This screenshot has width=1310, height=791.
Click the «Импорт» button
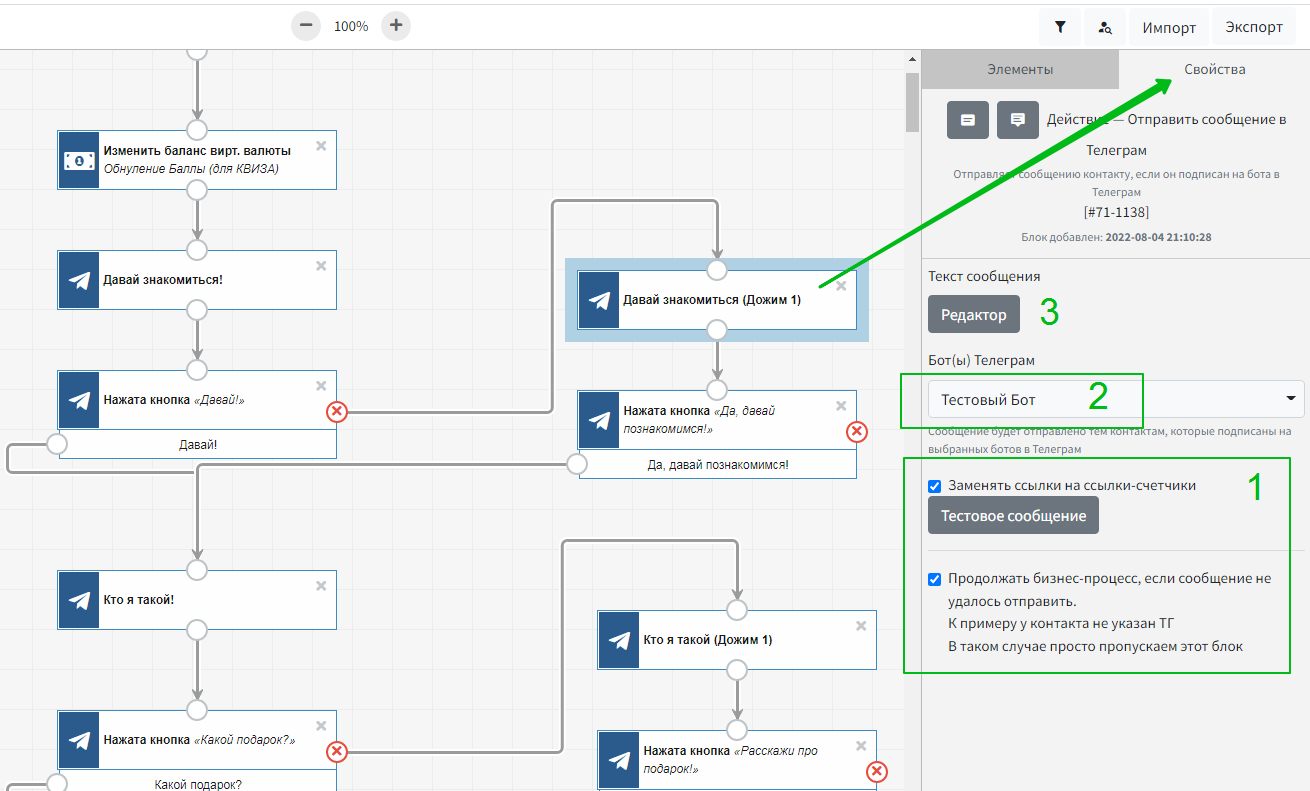pyautogui.click(x=1169, y=27)
